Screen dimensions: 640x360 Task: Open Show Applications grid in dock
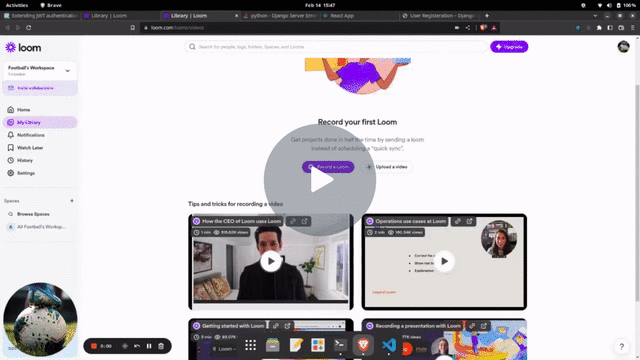(x=251, y=345)
